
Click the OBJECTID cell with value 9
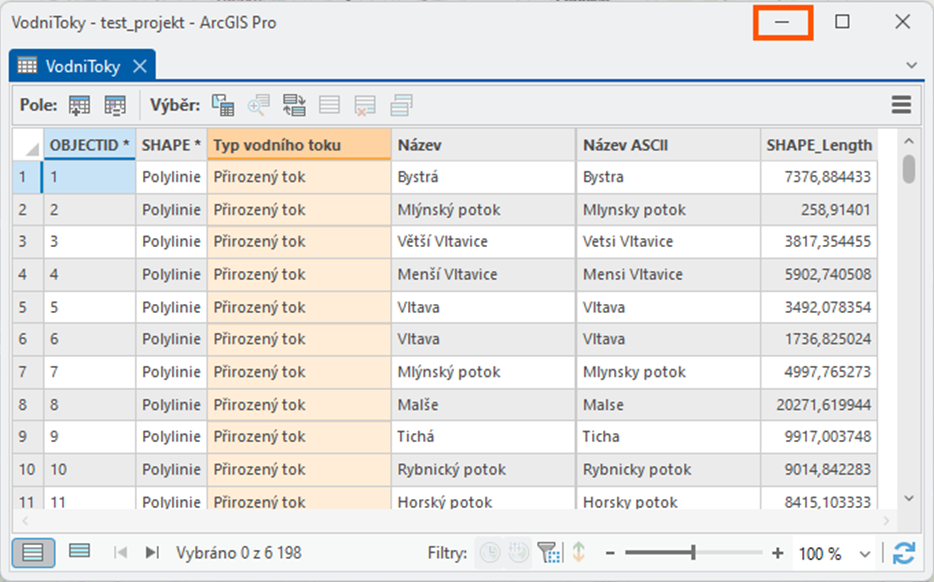89,437
